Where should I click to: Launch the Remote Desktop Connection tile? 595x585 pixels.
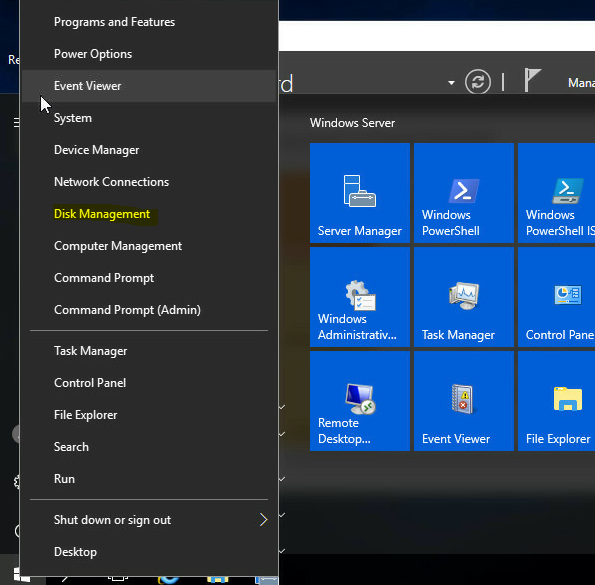point(360,401)
